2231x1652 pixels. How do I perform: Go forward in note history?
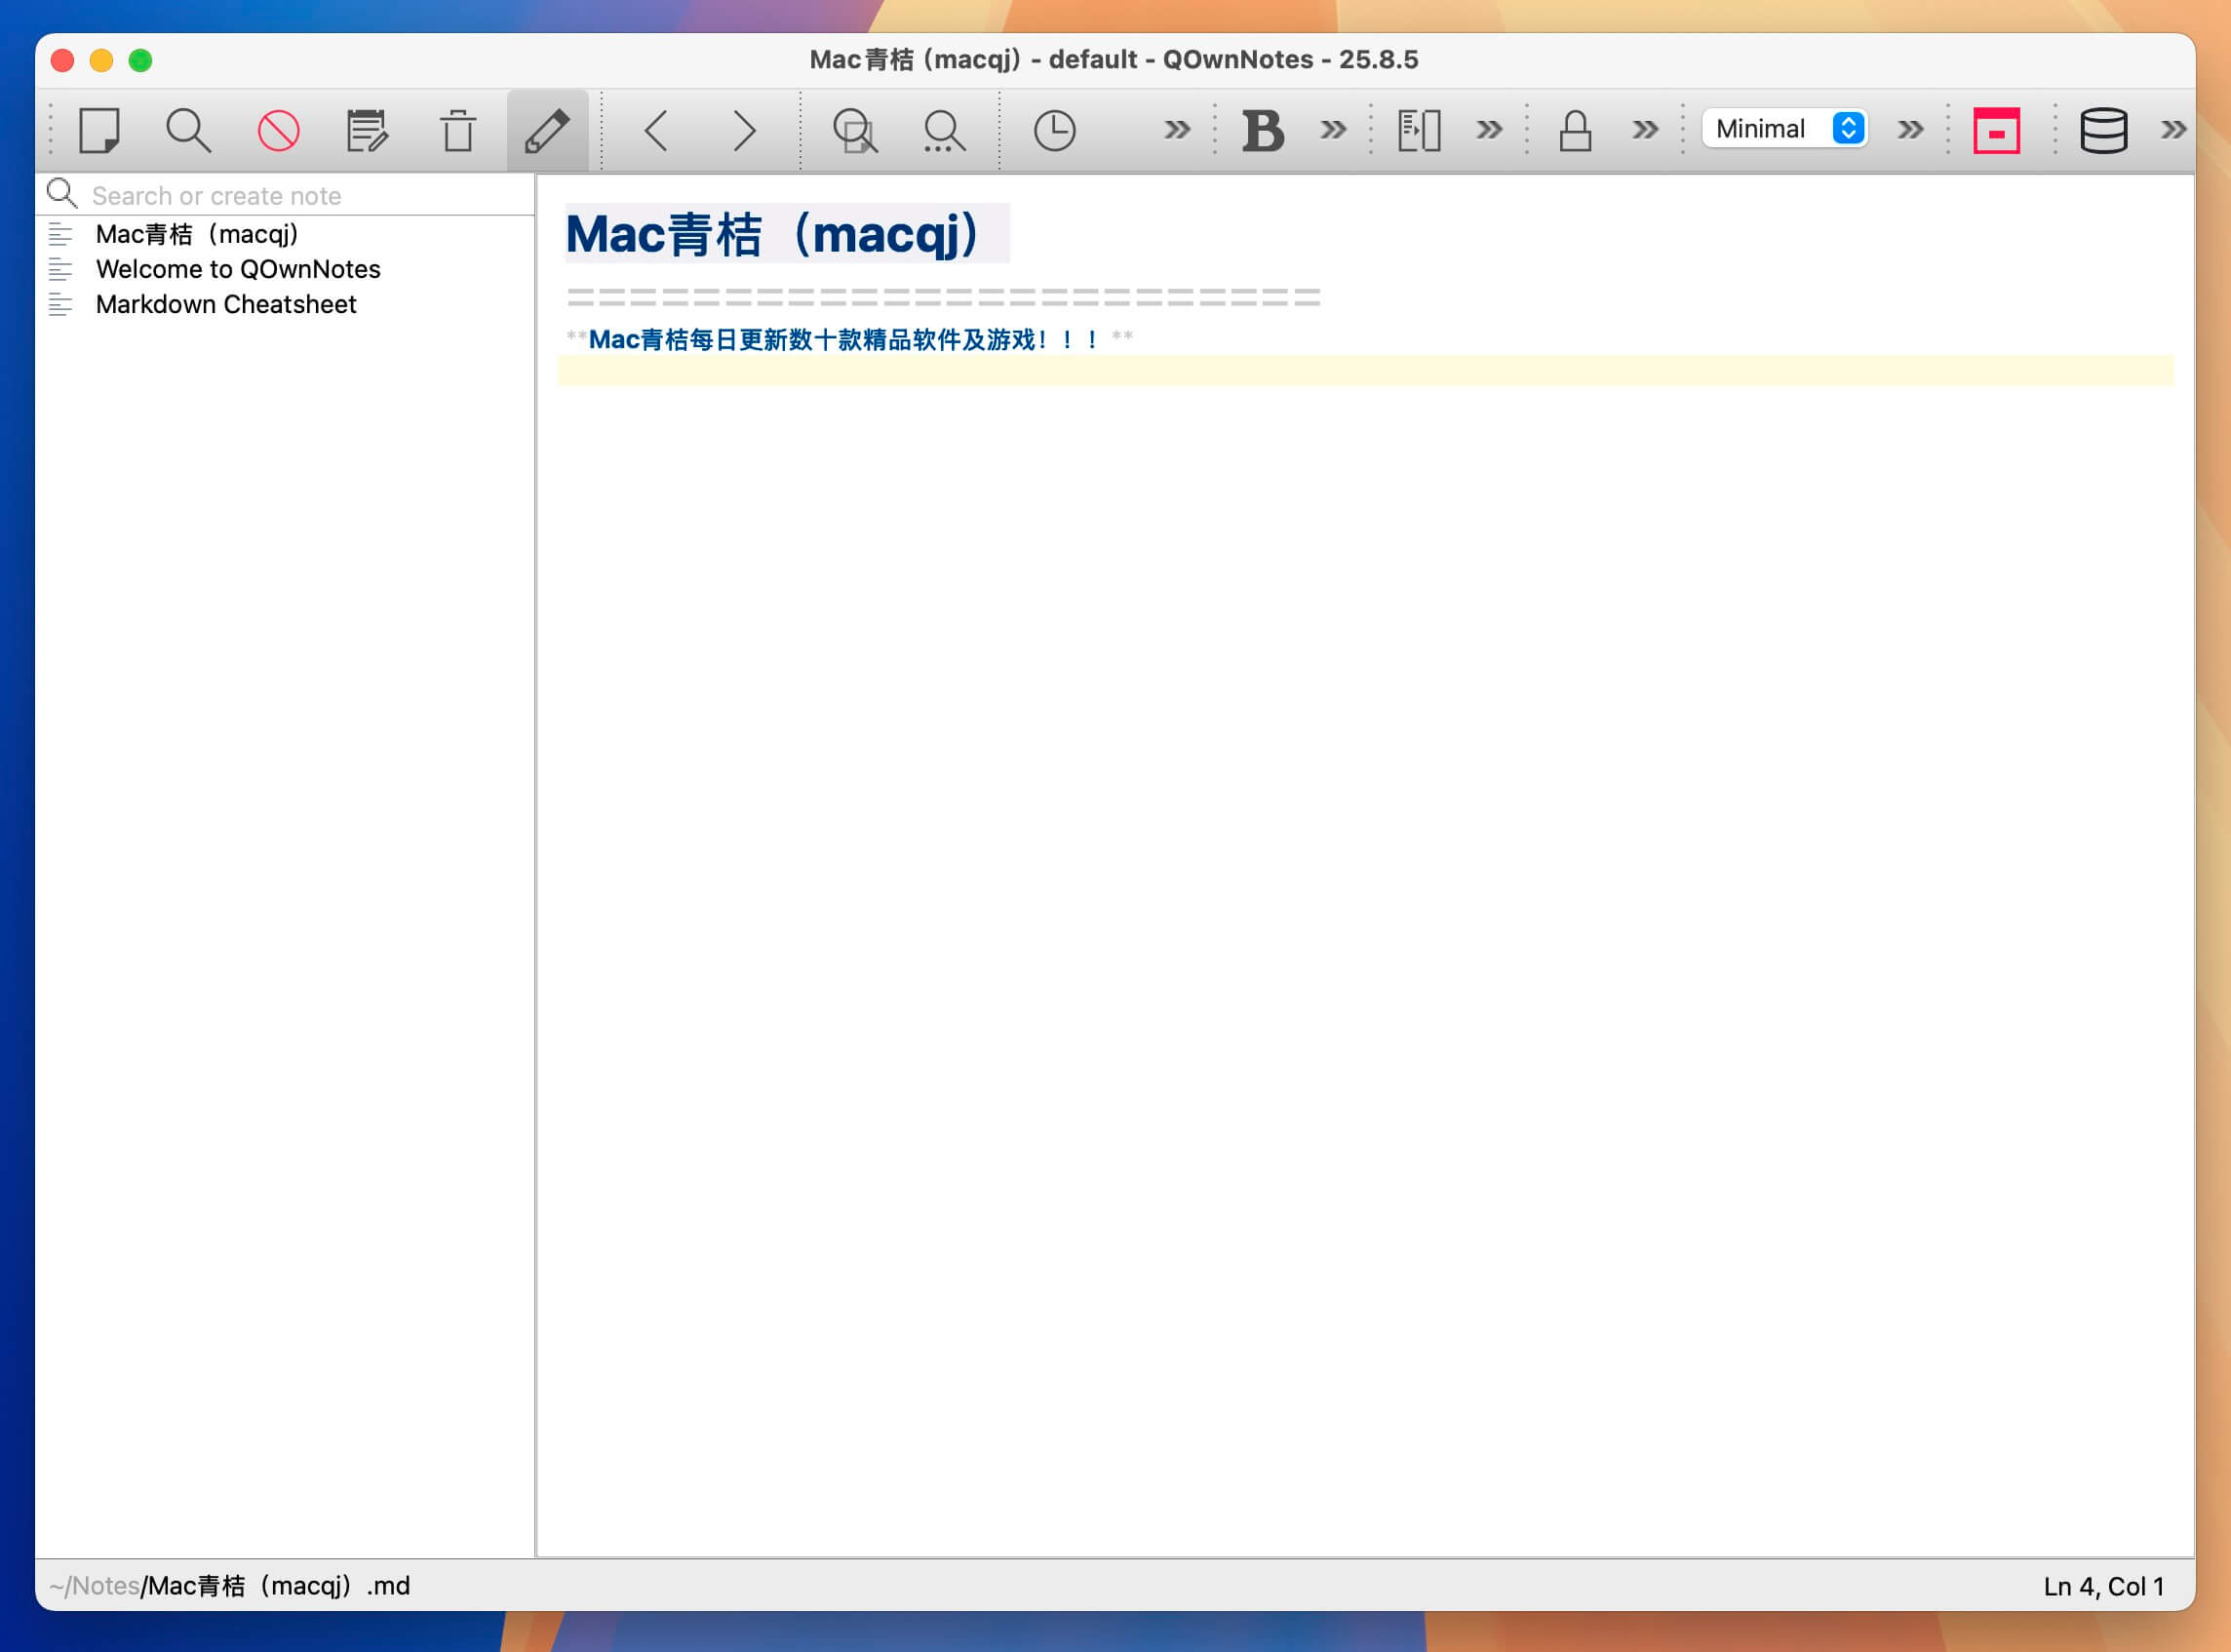744,130
